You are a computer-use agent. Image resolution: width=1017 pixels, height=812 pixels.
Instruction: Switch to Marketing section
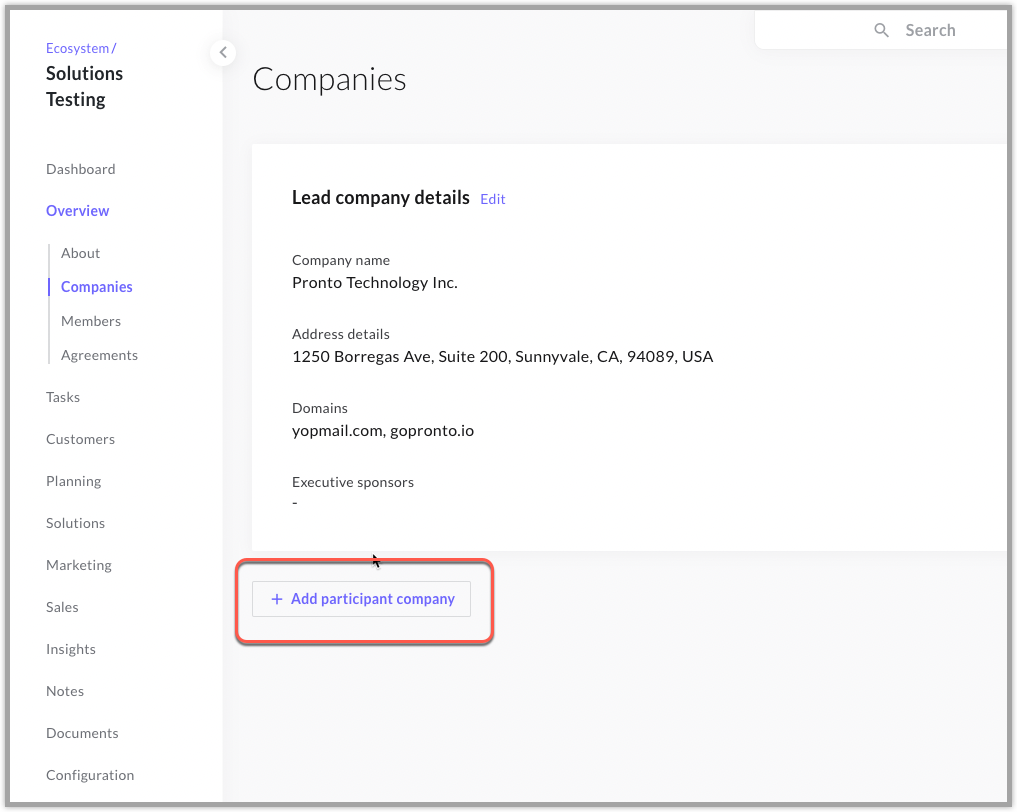coord(78,566)
